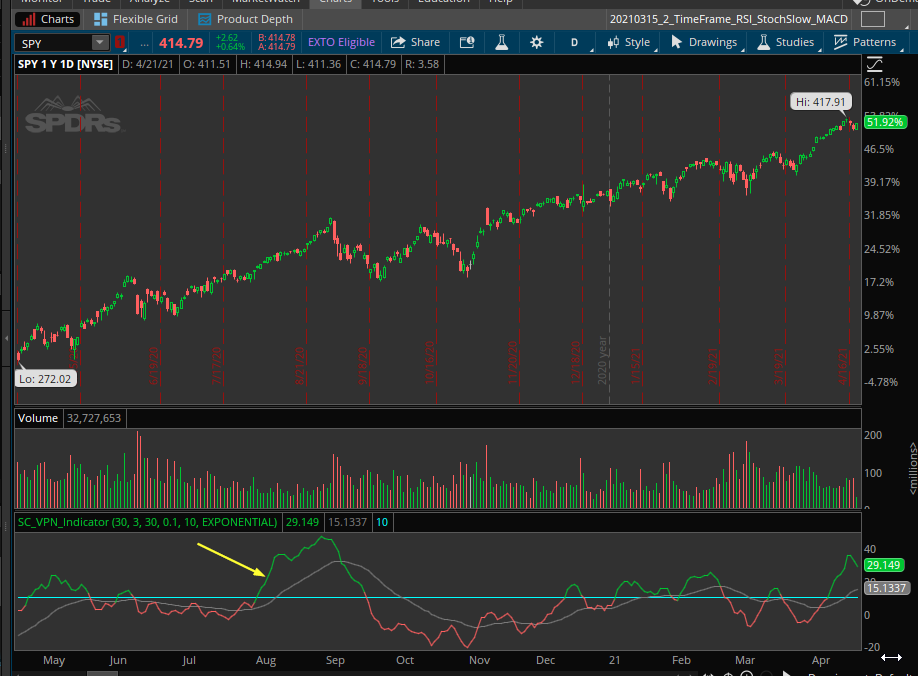918x676 pixels.
Task: Click the O: 411.51 open price field
Action: coord(207,64)
